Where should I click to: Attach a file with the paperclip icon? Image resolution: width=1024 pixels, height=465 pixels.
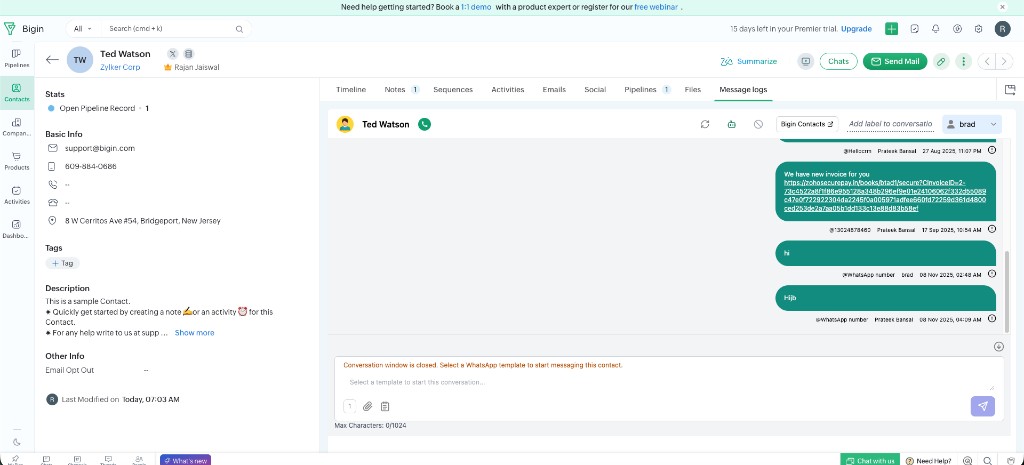(x=368, y=406)
